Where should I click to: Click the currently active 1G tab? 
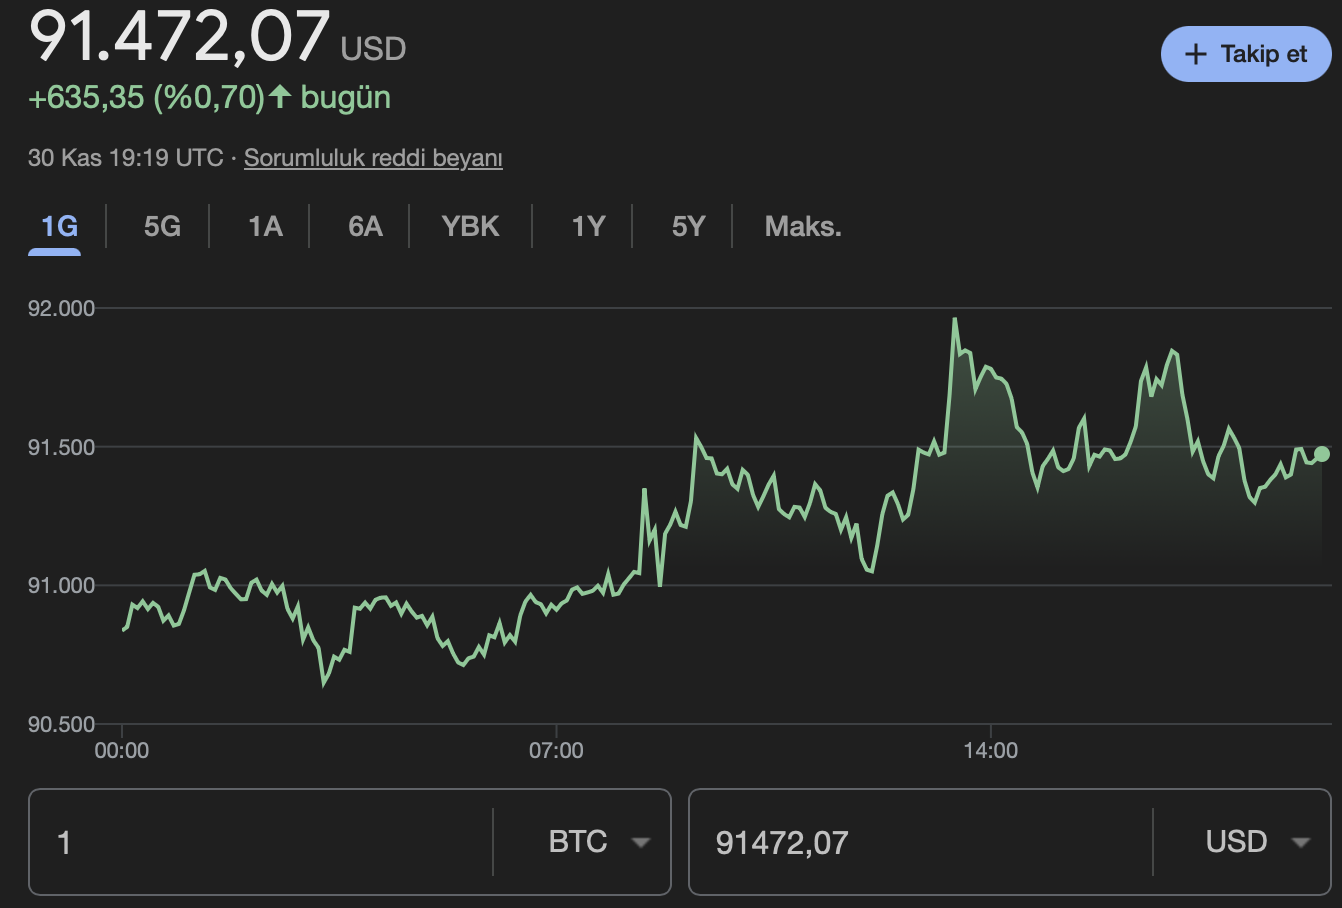point(55,226)
